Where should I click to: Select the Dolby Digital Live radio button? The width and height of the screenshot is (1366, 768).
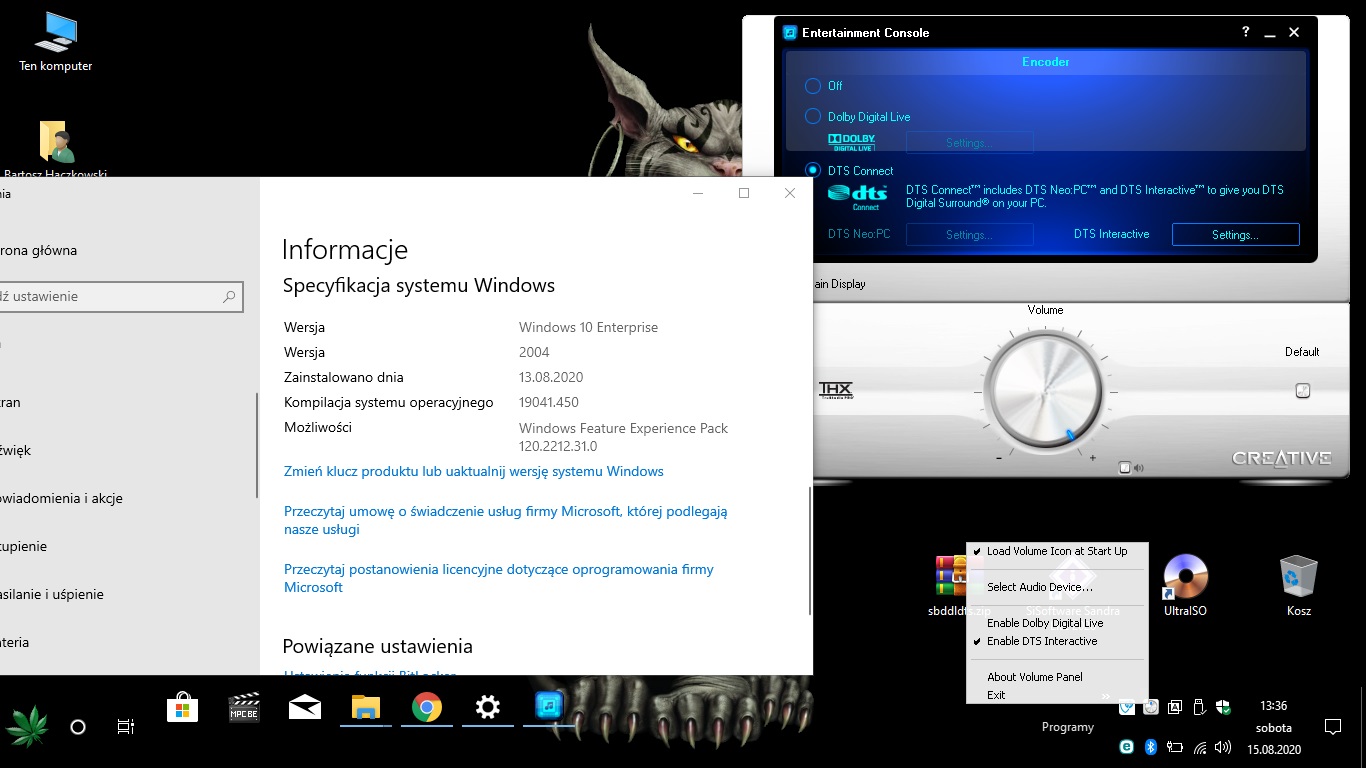[813, 117]
